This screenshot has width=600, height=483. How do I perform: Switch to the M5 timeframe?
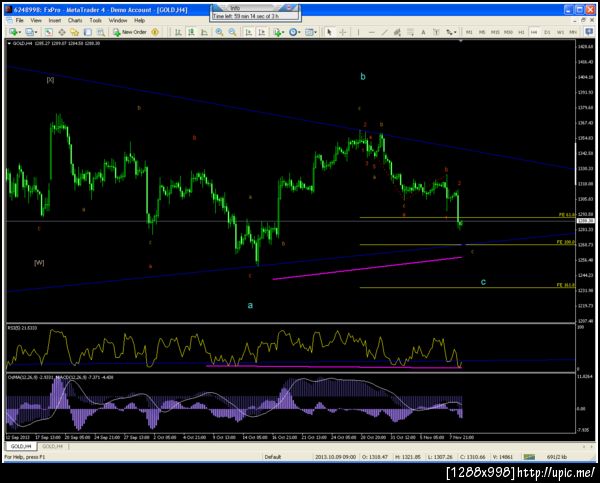(482, 32)
